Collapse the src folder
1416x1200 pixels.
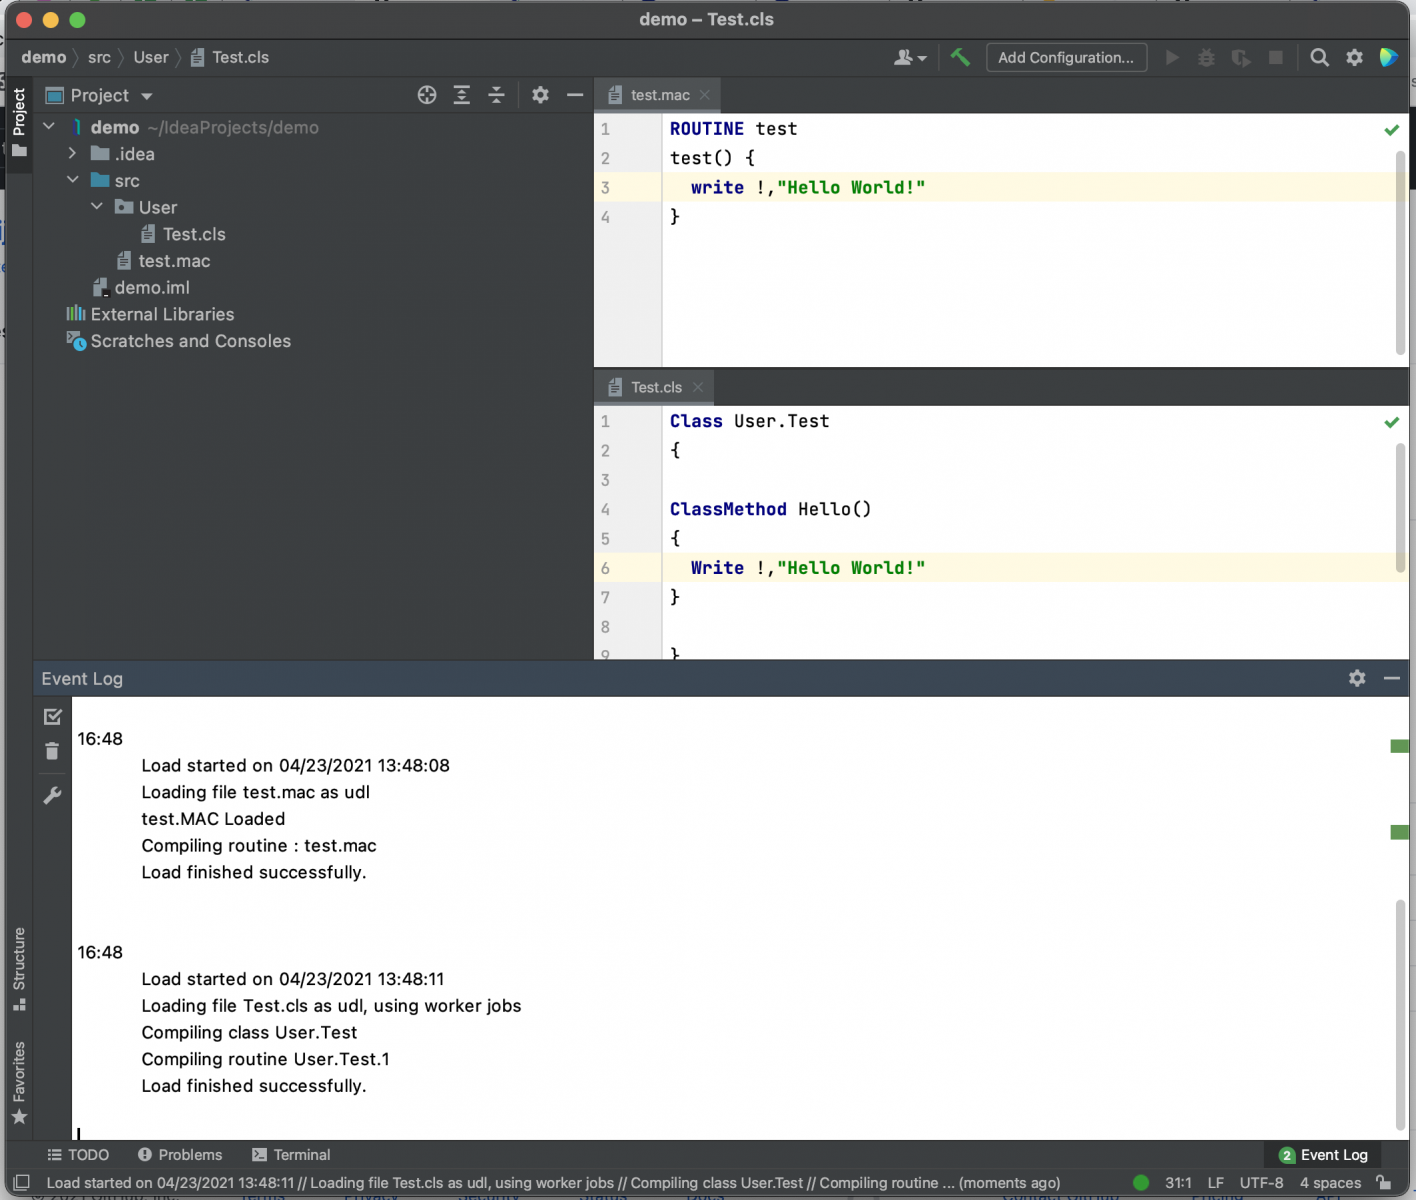coord(72,180)
